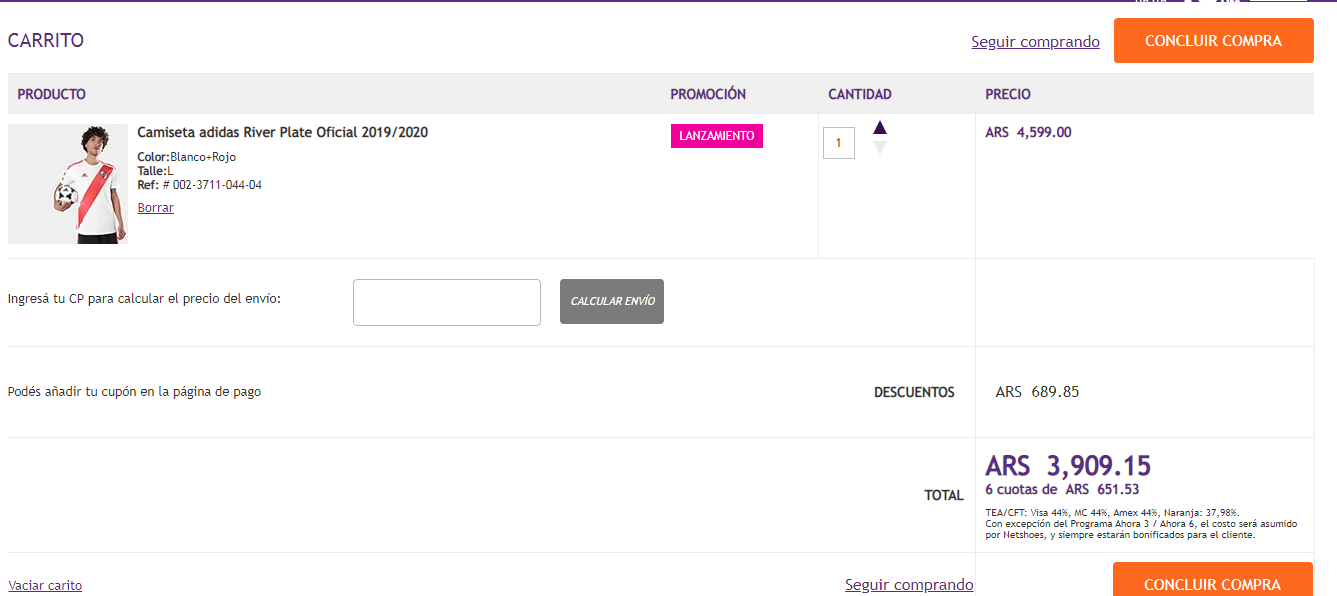This screenshot has height=596, width=1337.
Task: Empty the cart with Vaciar carito
Action: click(45, 586)
